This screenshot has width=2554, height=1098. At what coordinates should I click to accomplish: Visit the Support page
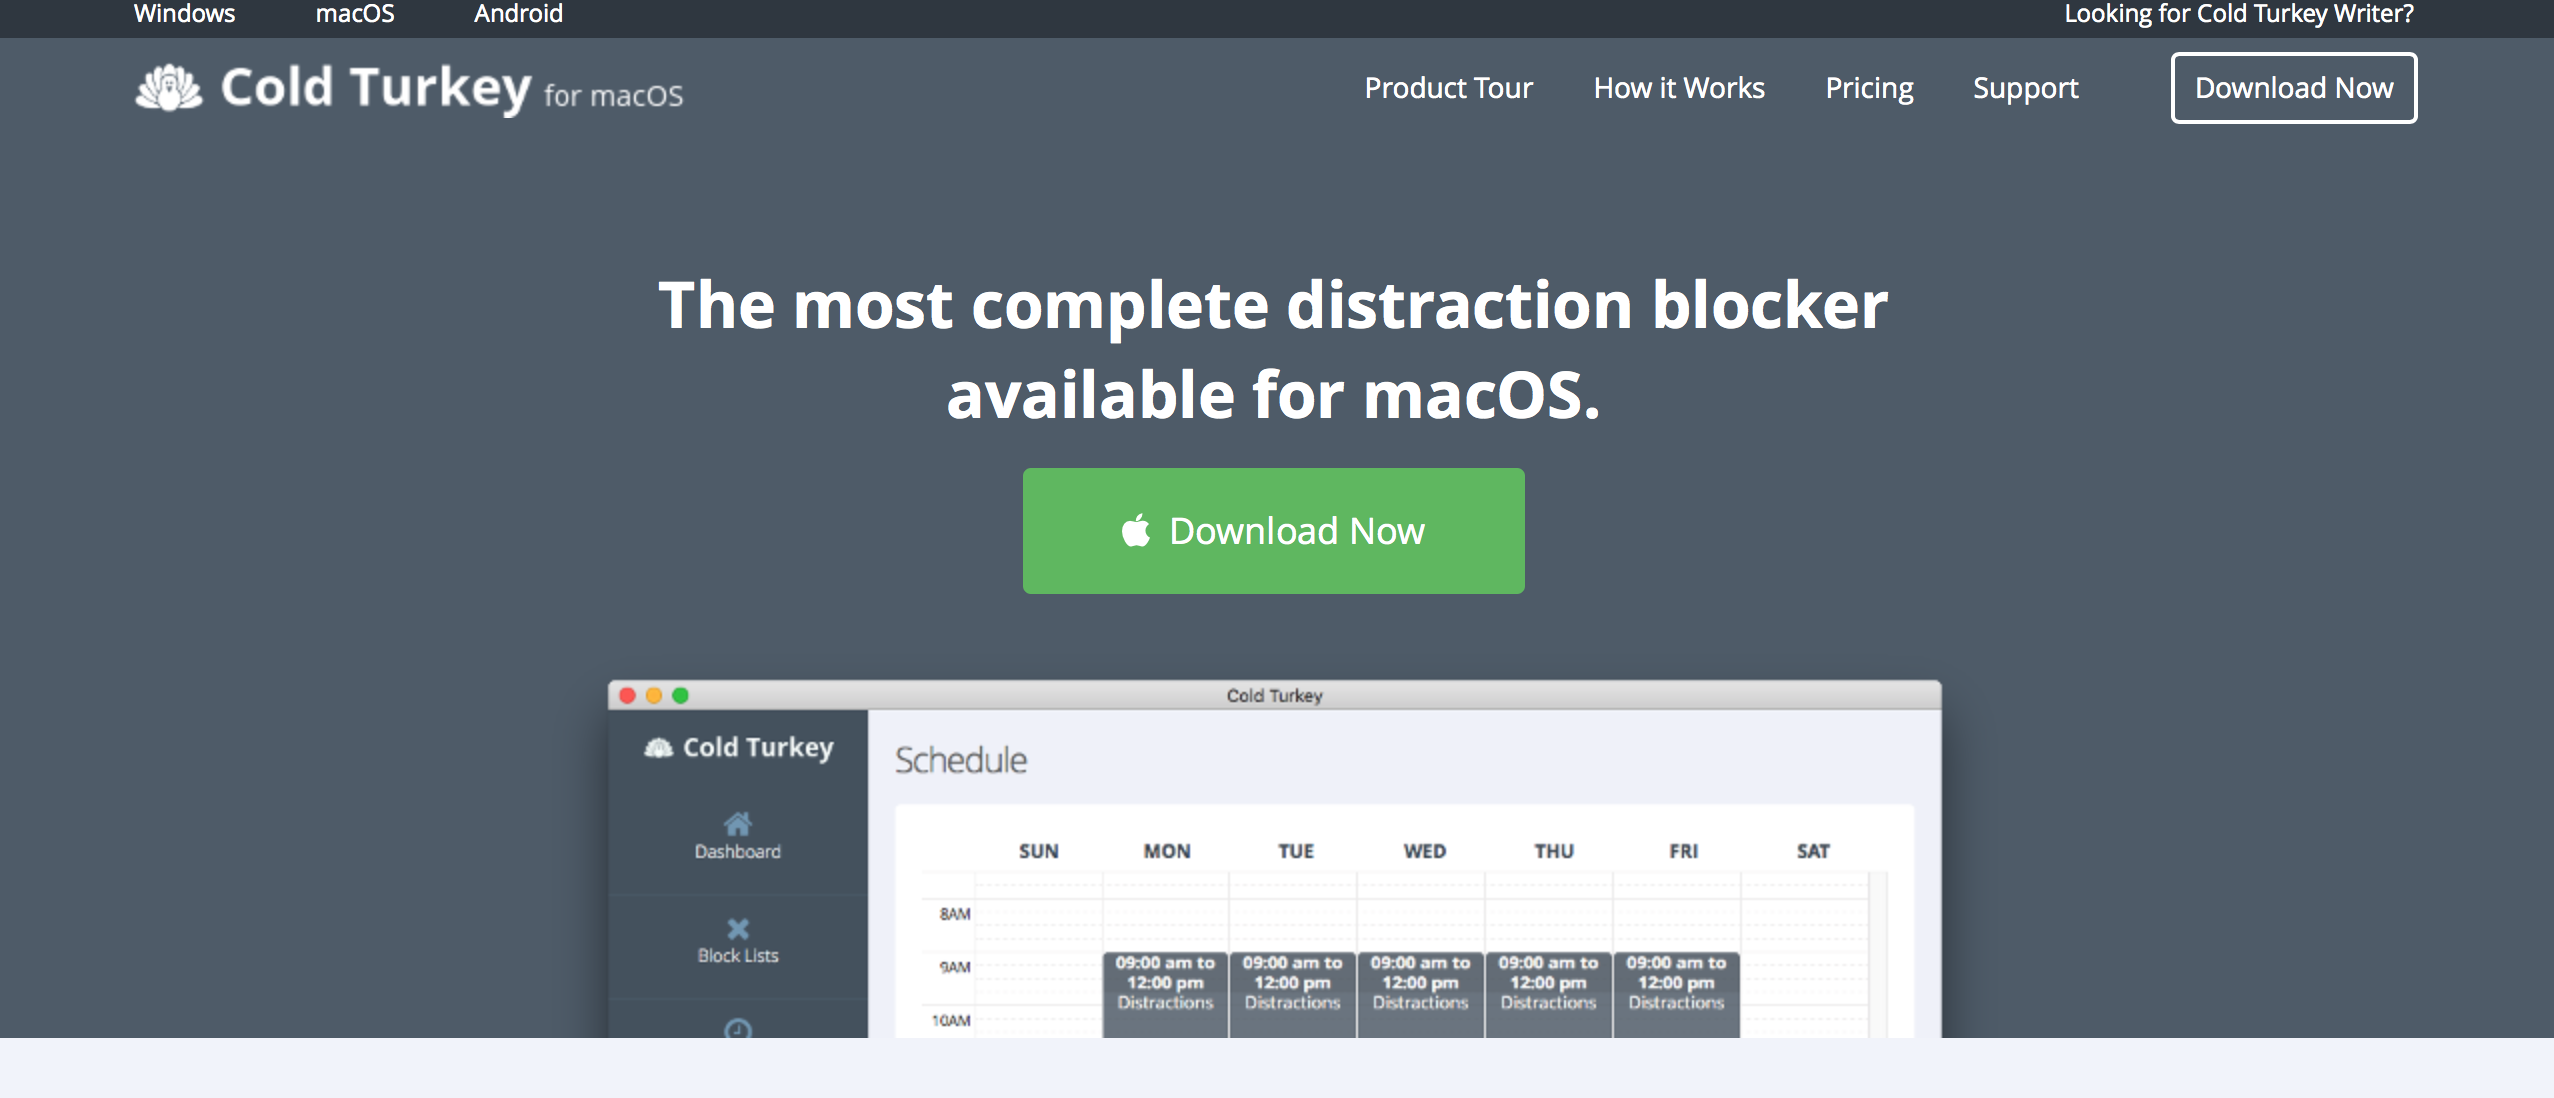[x=2025, y=88]
